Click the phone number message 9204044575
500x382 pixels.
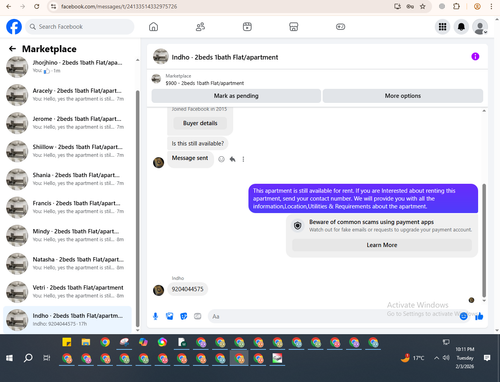[x=187, y=289]
